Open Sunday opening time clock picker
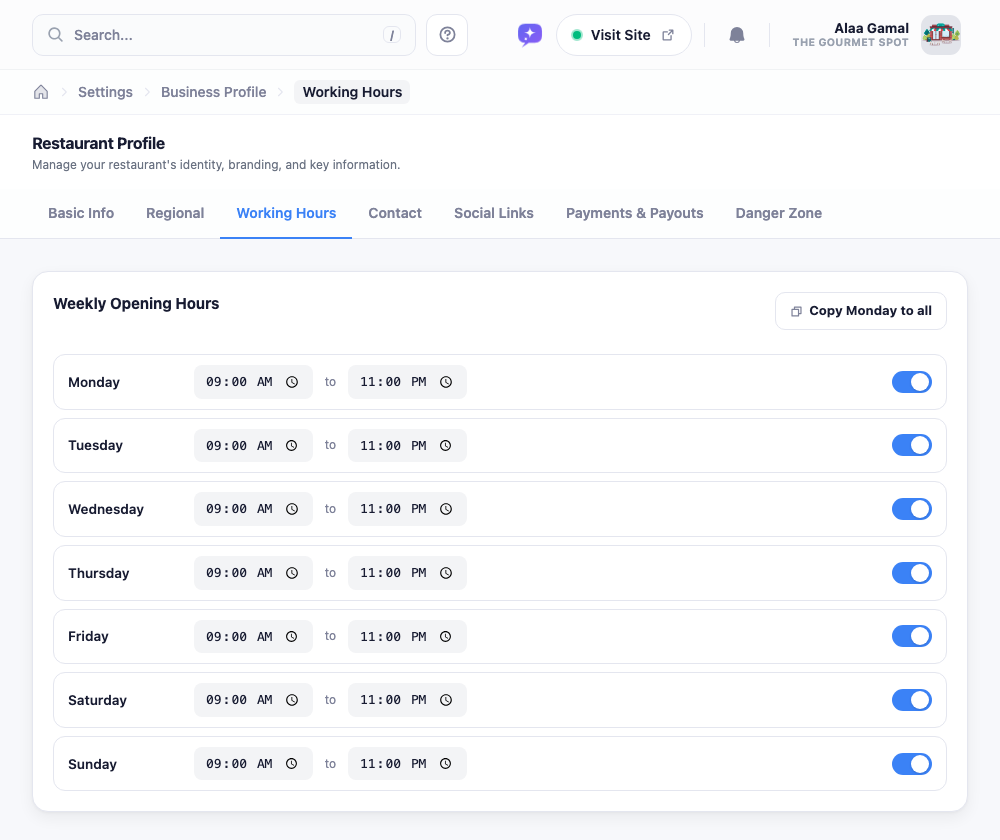This screenshot has height=840, width=1000. tap(292, 763)
